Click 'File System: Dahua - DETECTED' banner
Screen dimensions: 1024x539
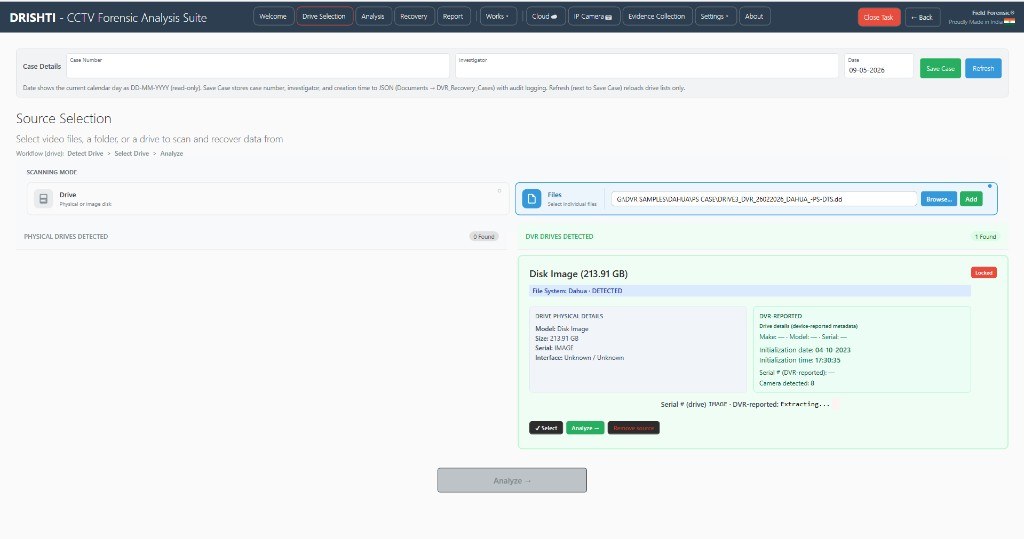(750, 291)
